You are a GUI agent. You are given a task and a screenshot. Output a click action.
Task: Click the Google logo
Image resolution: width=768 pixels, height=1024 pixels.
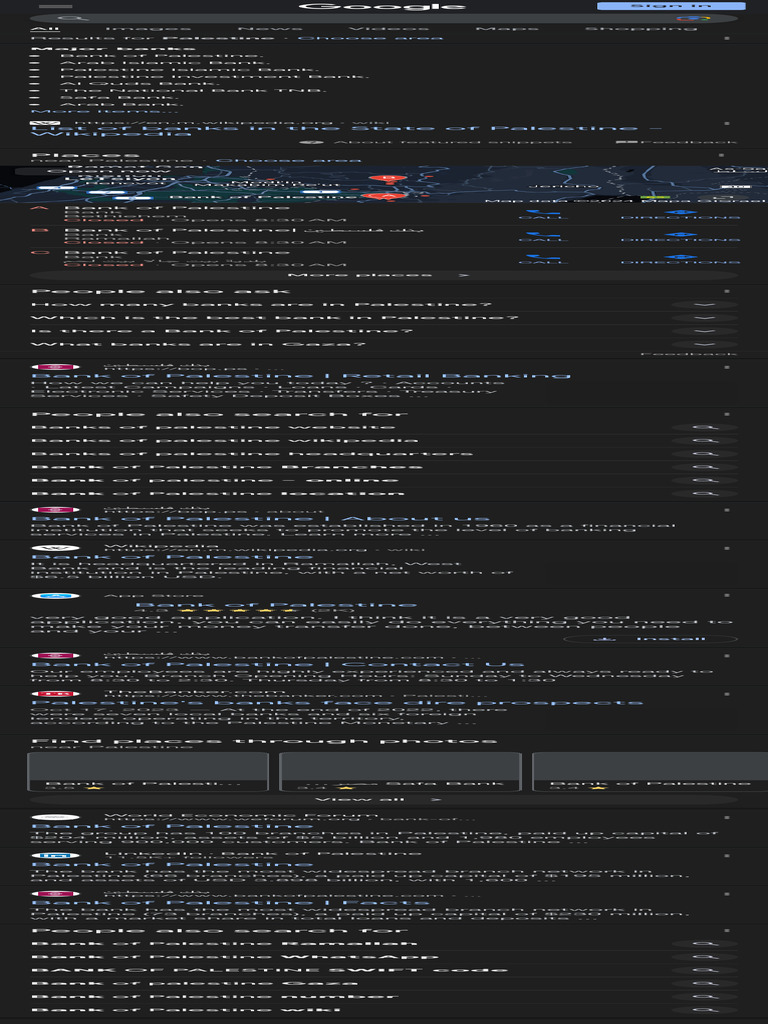pos(382,7)
